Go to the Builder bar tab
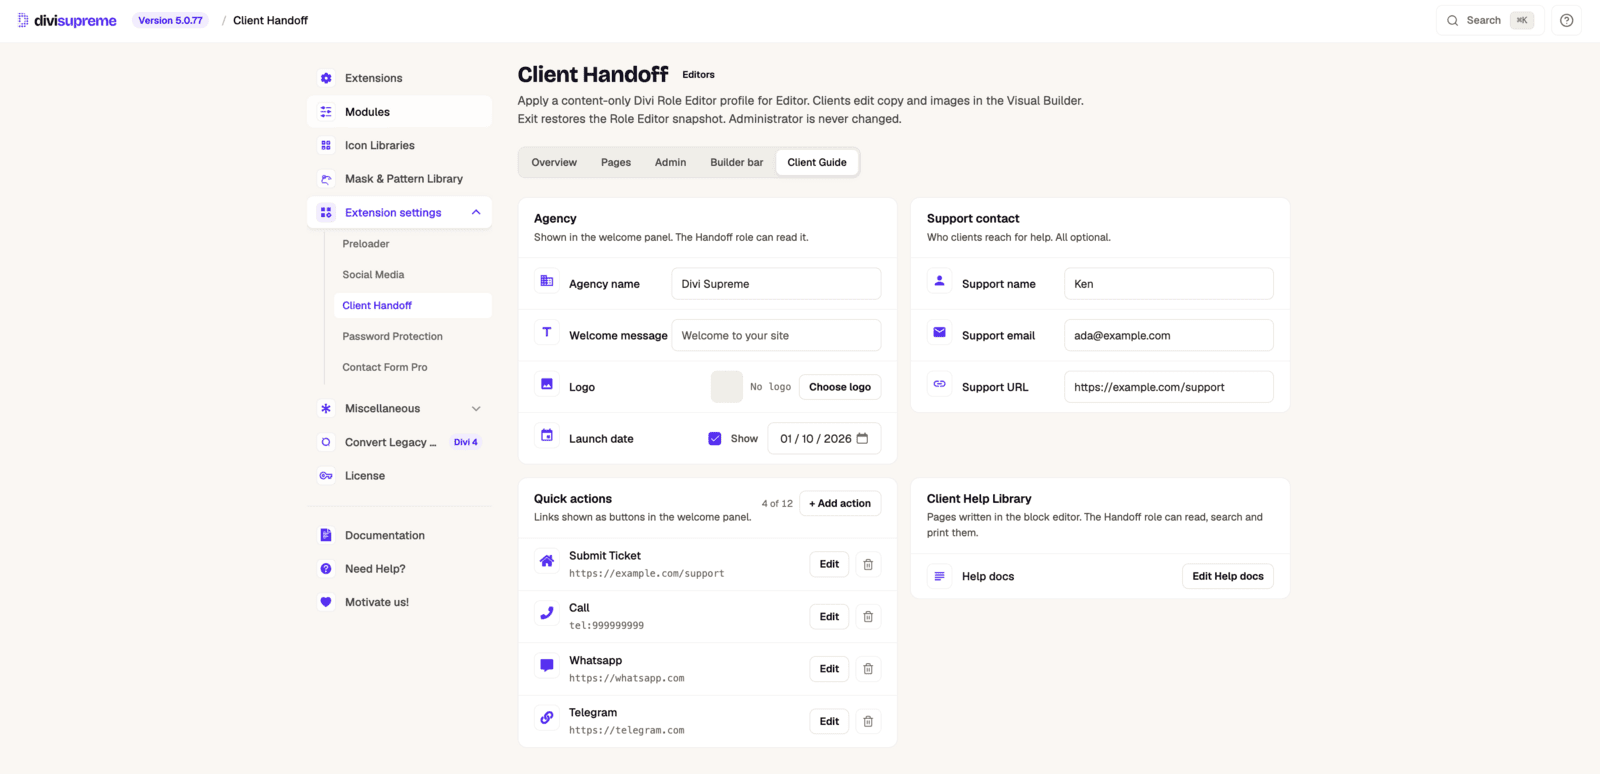Viewport: 1600px width, 774px height. coord(737,162)
